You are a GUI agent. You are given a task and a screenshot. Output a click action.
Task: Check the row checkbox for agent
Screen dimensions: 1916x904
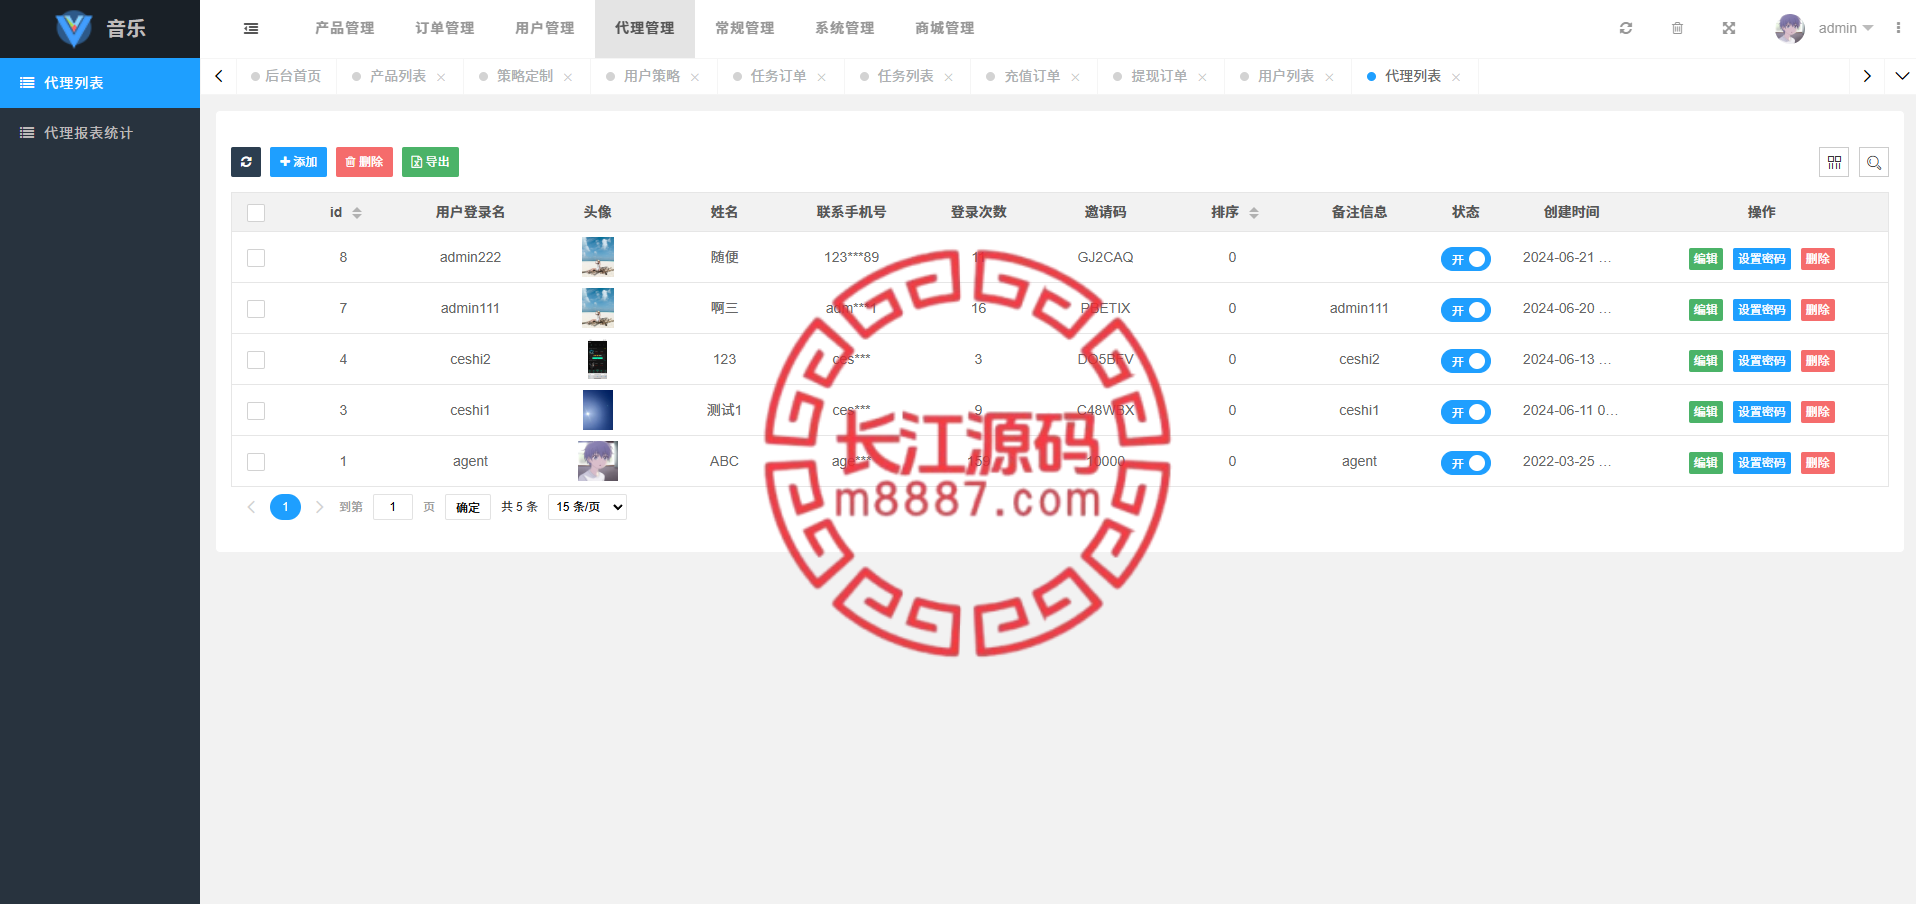[256, 462]
